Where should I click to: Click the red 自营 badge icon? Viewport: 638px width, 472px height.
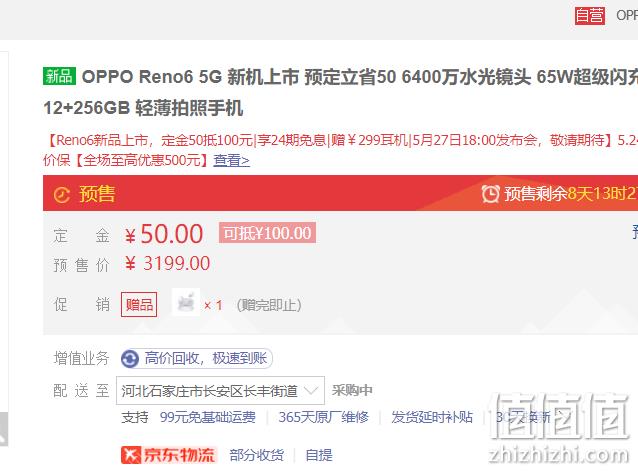point(590,16)
